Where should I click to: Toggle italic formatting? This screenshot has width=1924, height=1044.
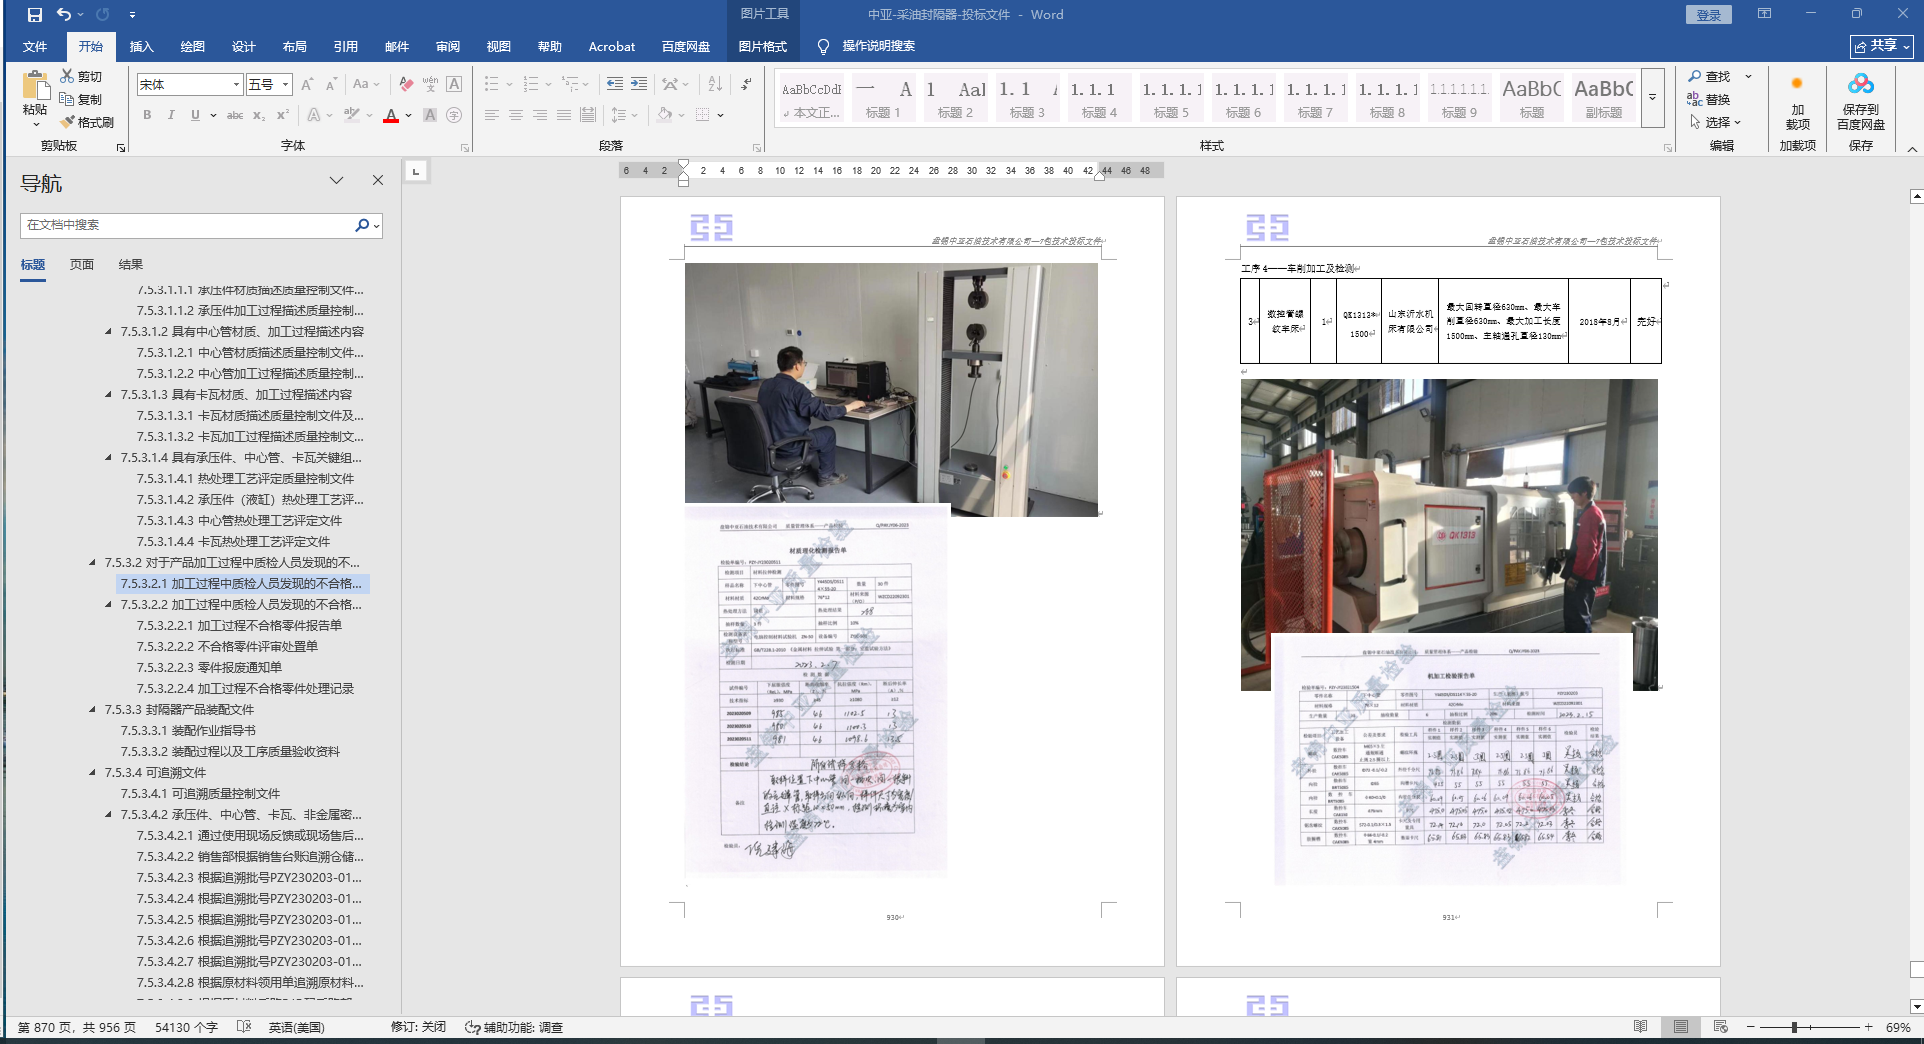171,115
